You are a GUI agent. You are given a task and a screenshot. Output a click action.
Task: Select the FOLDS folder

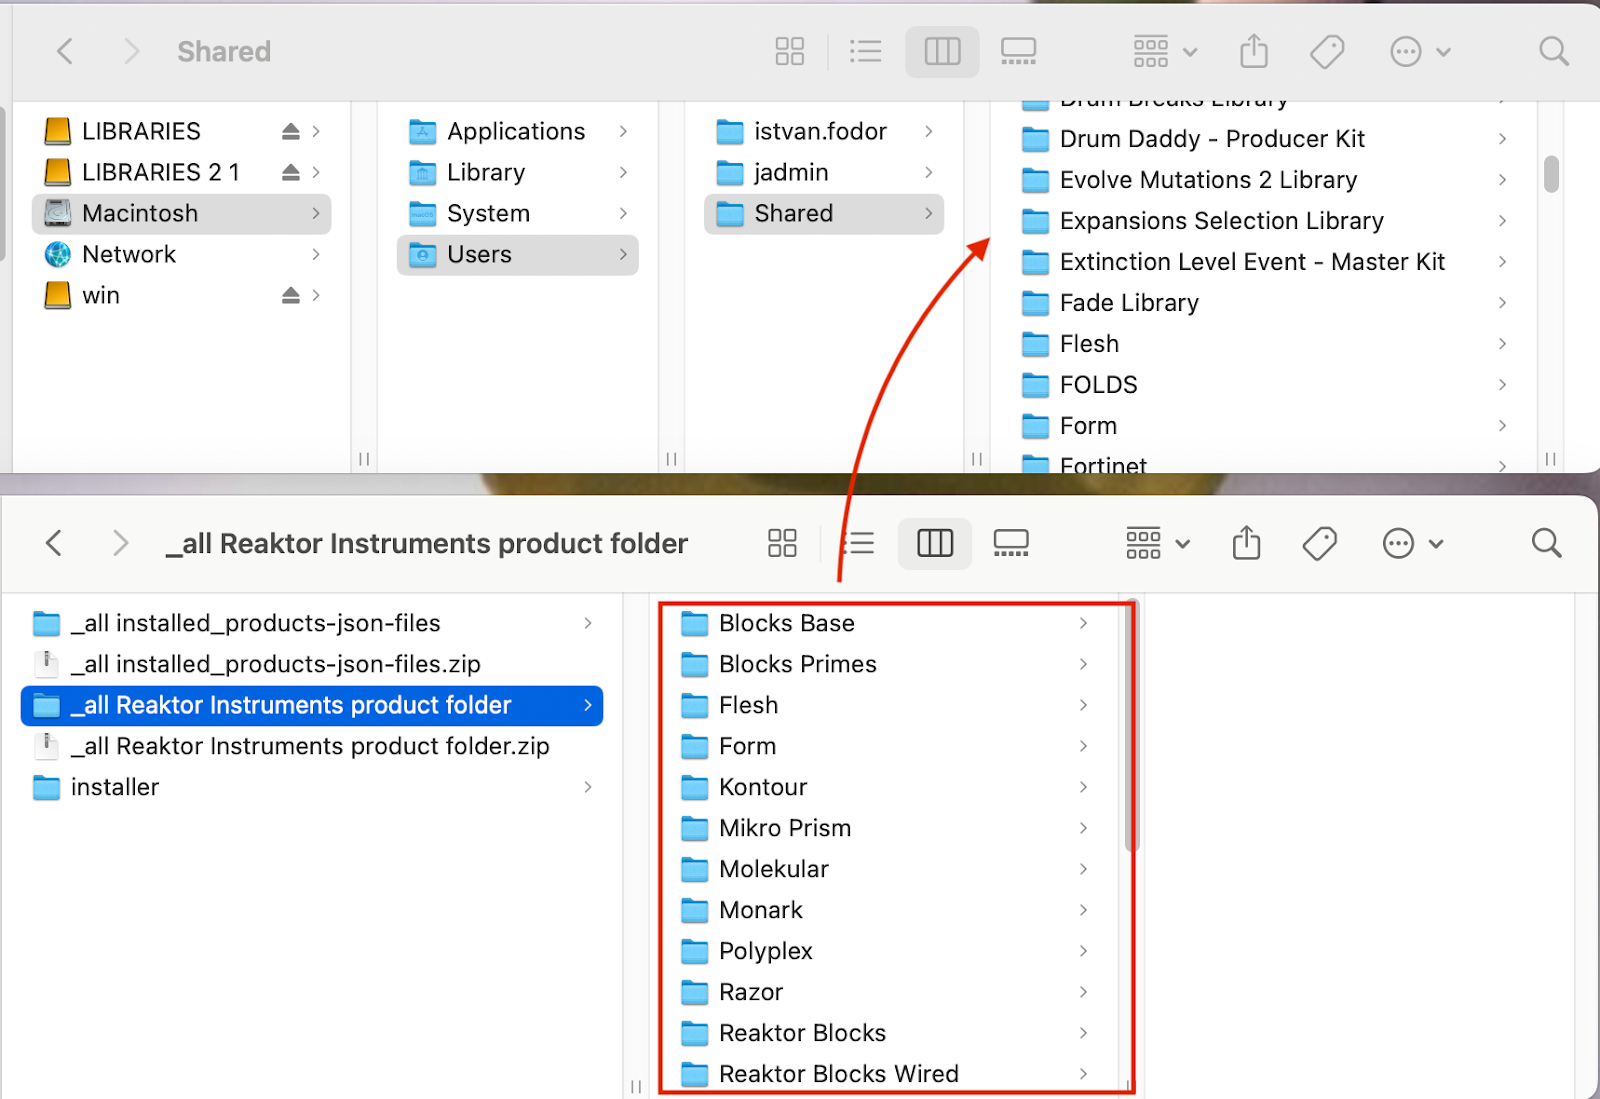(1264, 385)
